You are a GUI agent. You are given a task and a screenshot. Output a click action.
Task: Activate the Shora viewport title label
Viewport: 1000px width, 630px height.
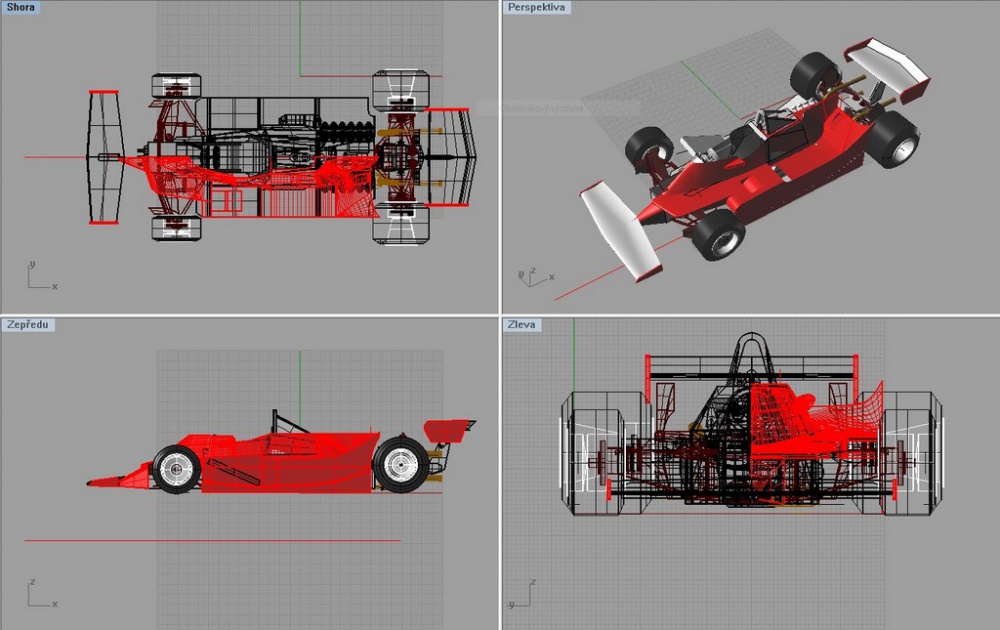pyautogui.click(x=20, y=7)
